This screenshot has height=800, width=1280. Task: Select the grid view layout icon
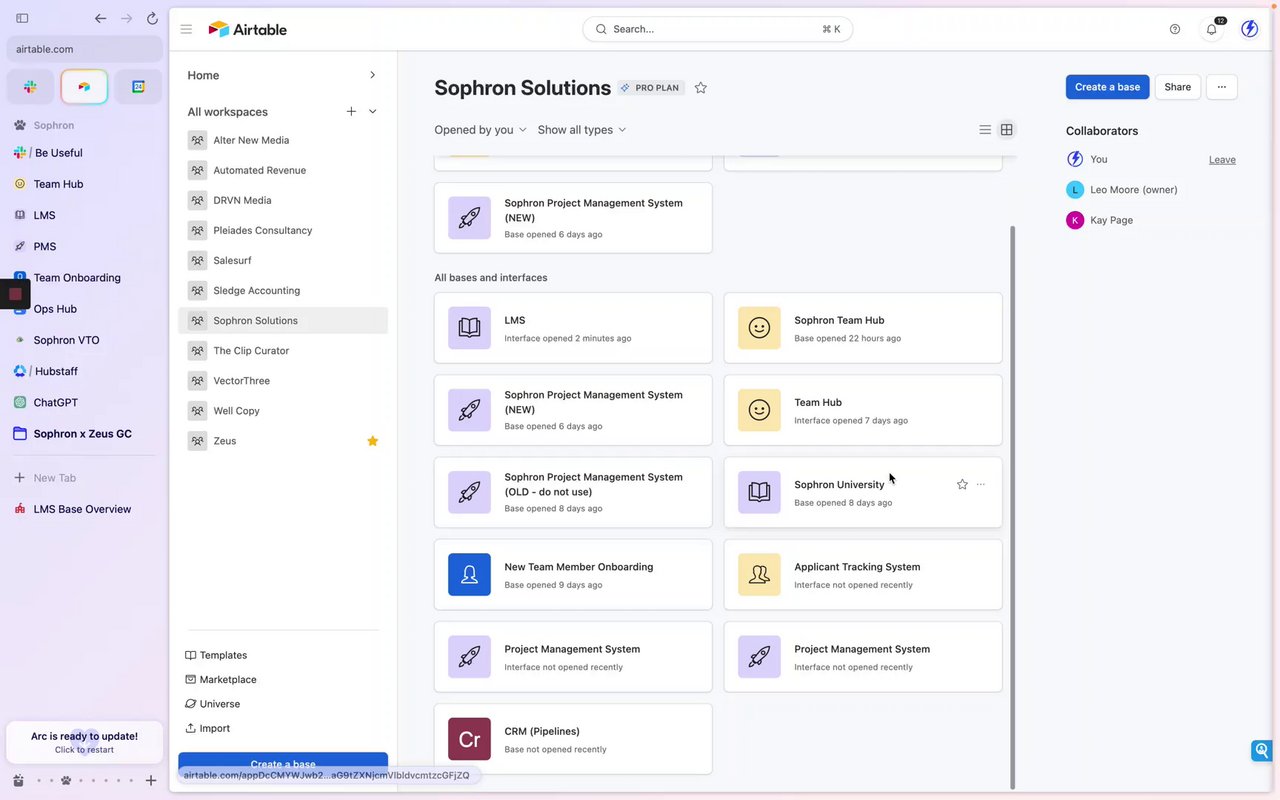tap(1007, 130)
